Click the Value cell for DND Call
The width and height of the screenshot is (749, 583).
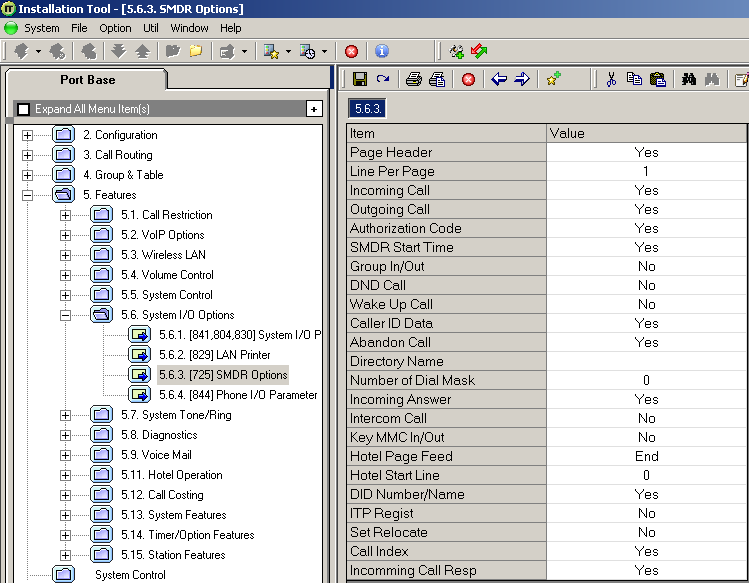coord(646,285)
